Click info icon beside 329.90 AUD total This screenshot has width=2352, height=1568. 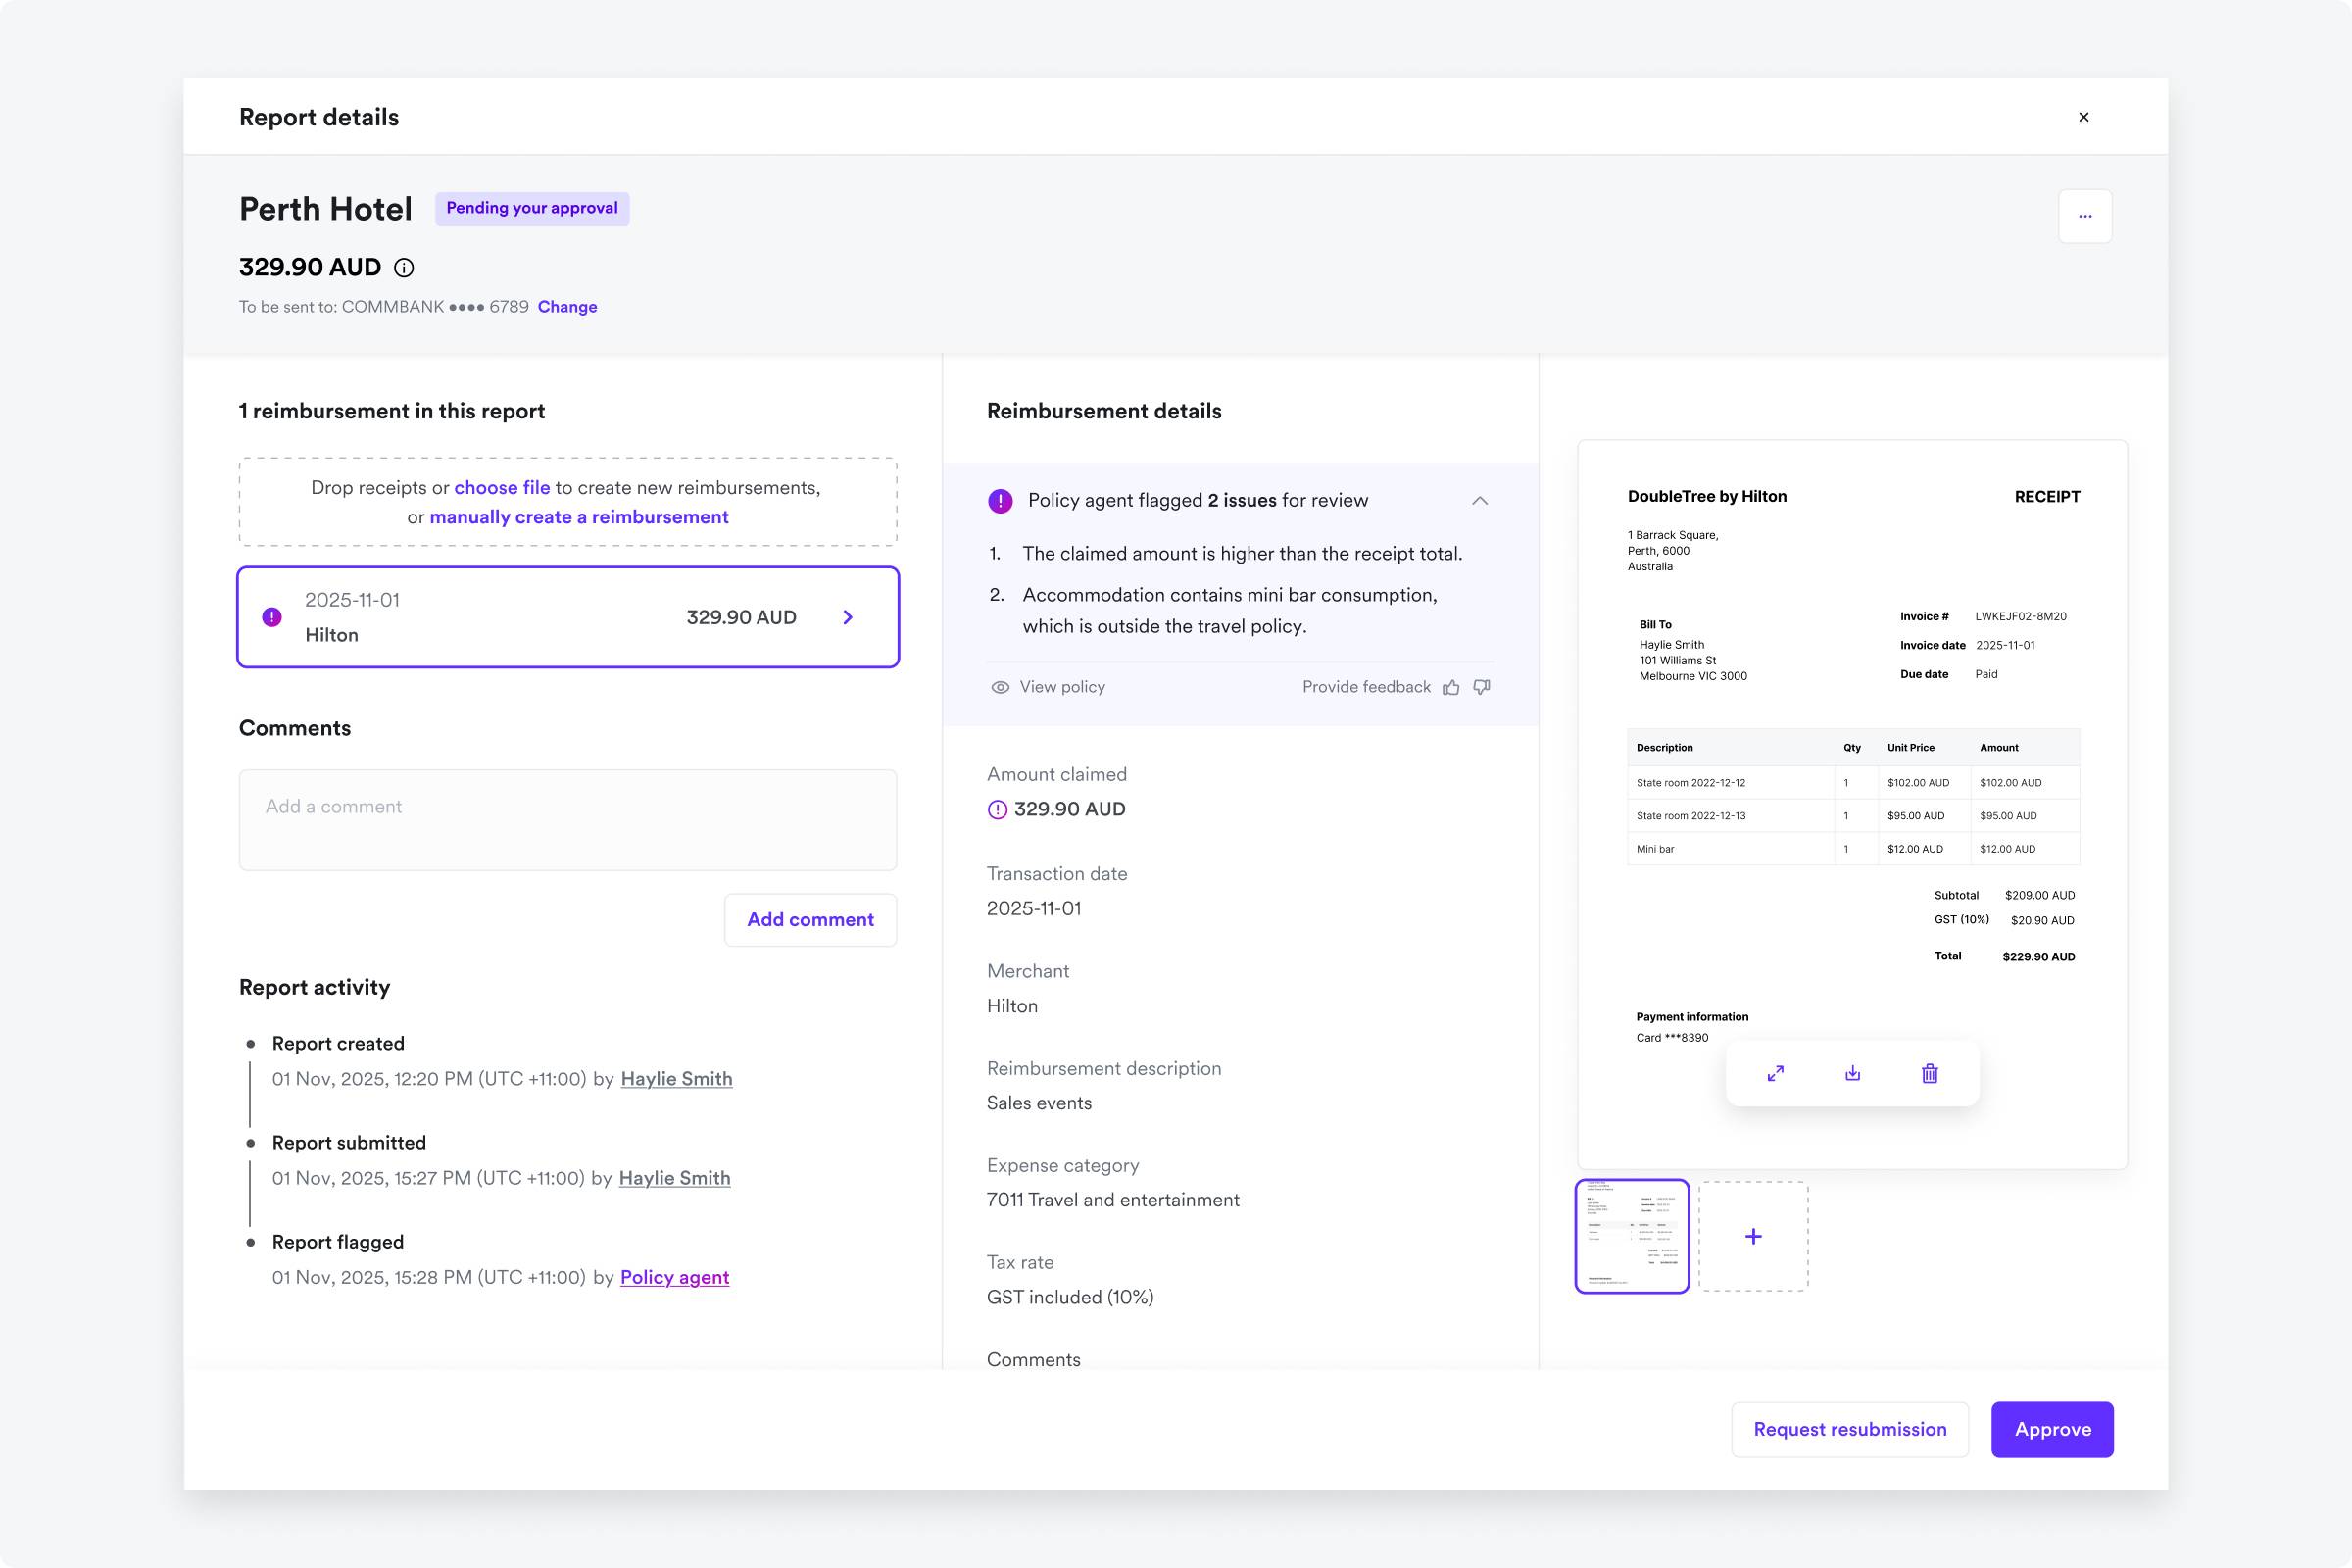[x=404, y=268]
